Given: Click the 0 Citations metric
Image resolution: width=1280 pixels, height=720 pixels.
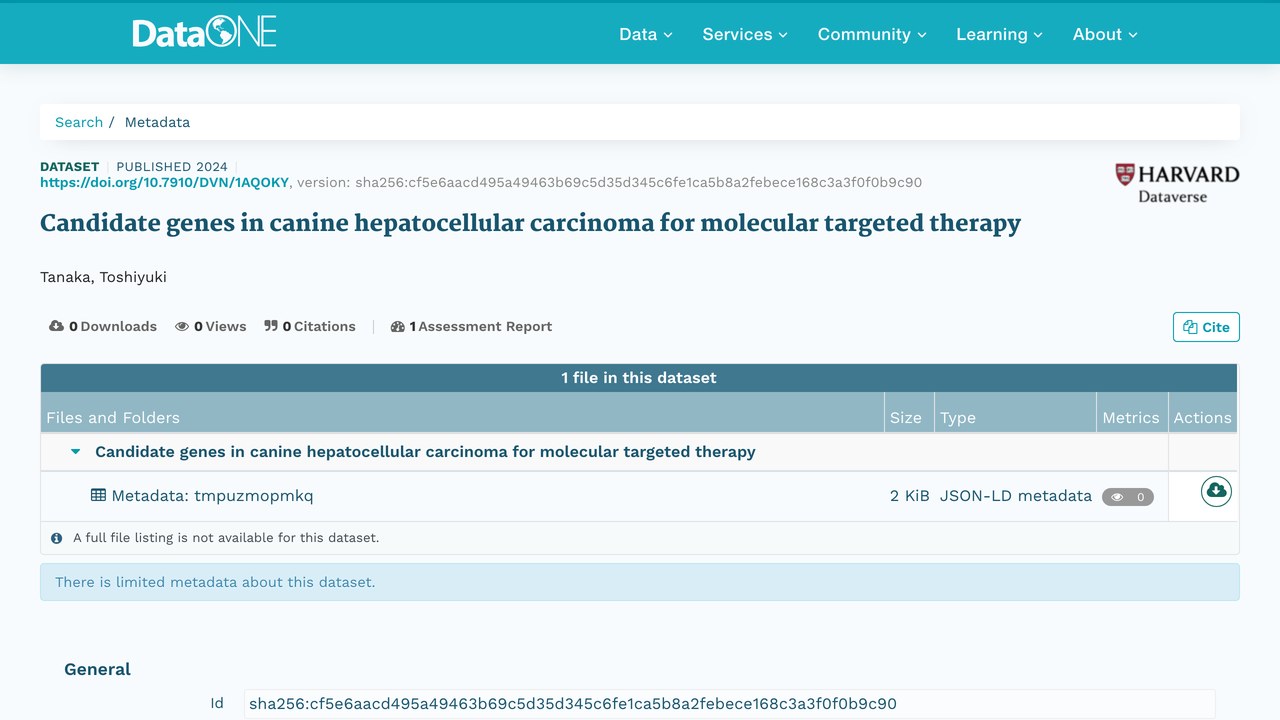Looking at the screenshot, I should 310,326.
